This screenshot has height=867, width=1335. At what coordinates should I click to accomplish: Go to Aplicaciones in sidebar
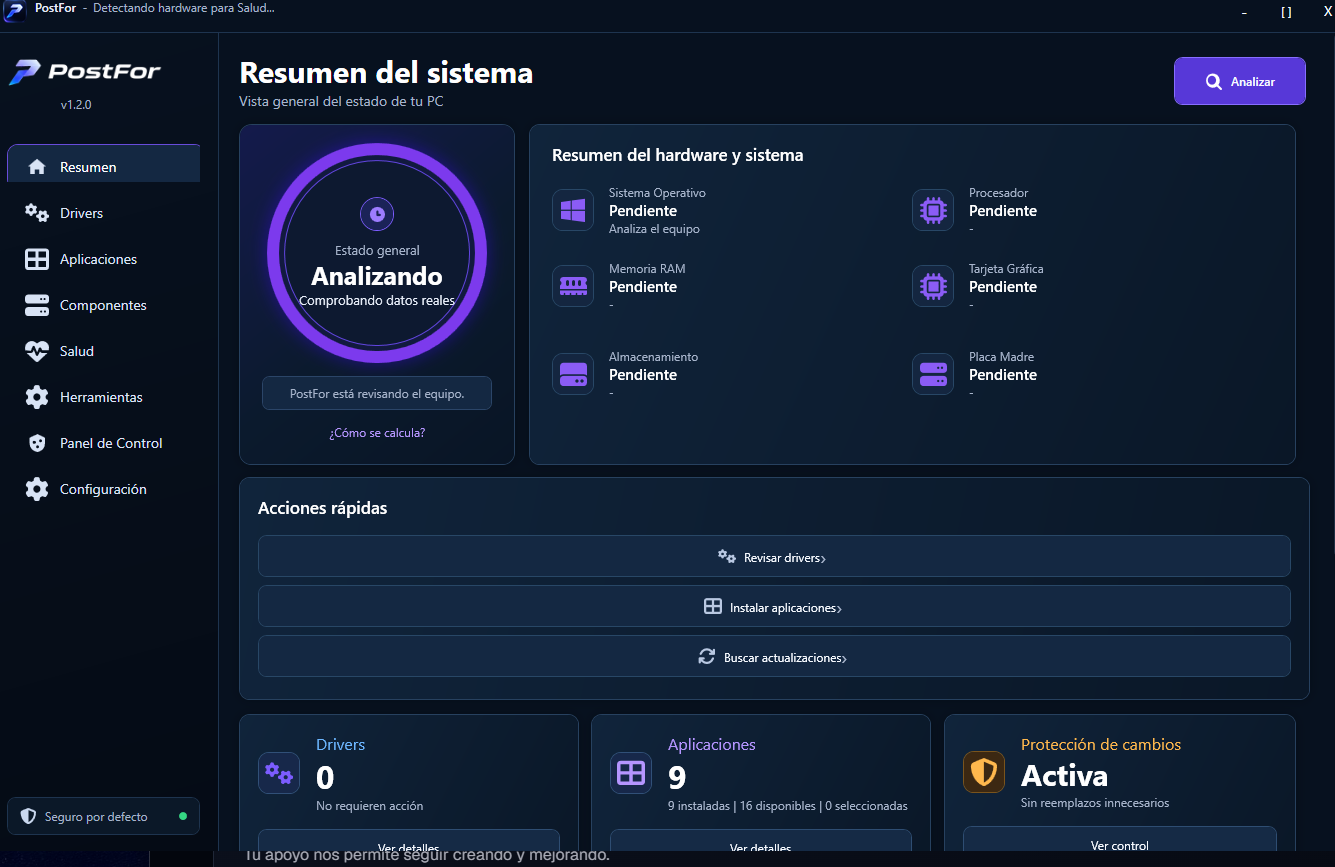point(104,259)
